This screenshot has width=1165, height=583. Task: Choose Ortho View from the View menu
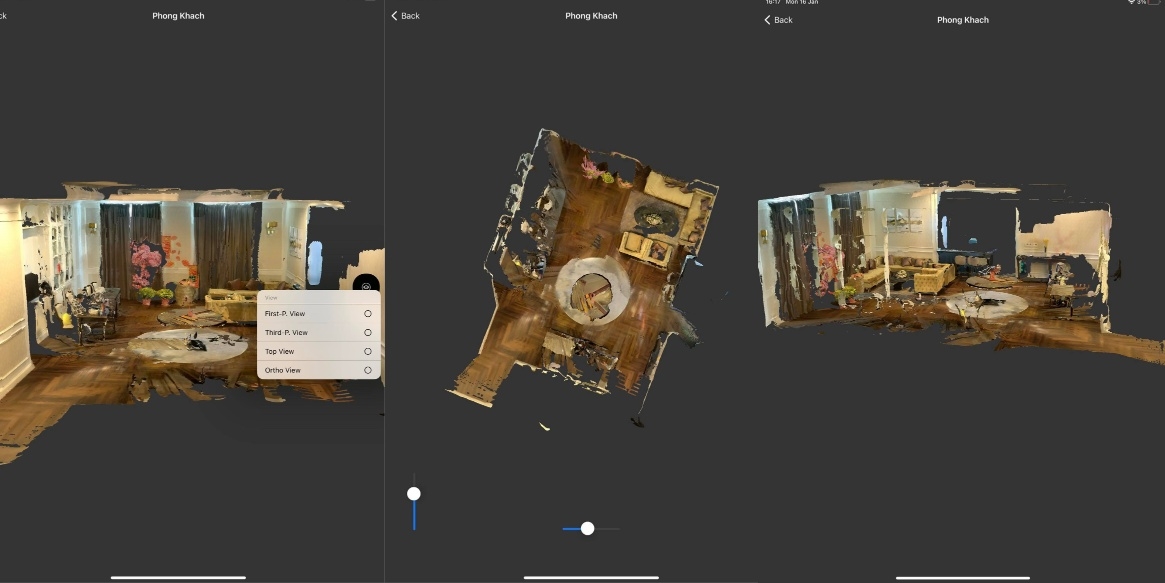pos(318,370)
